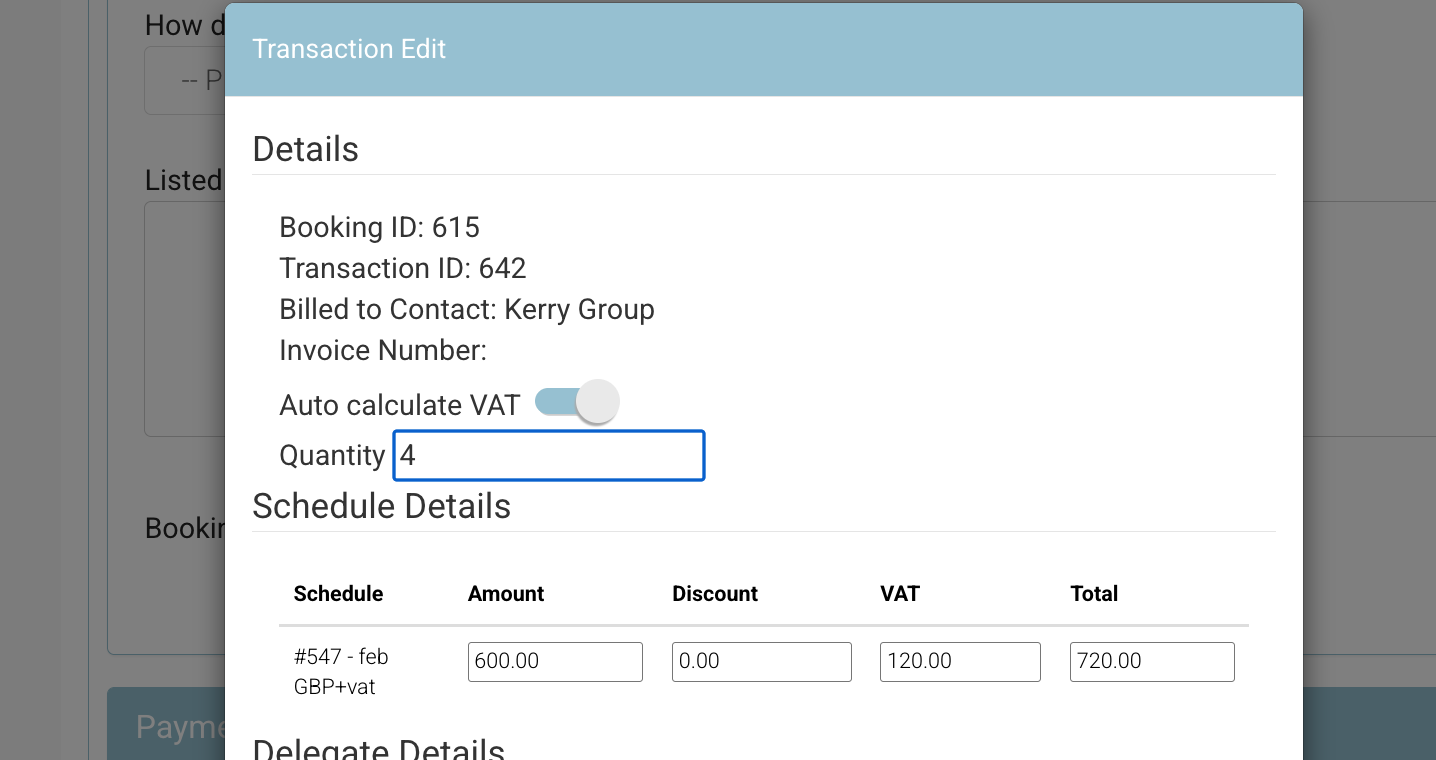Click the Auto calculate VAT label
Viewport: 1436px width, 760px height.
click(400, 405)
